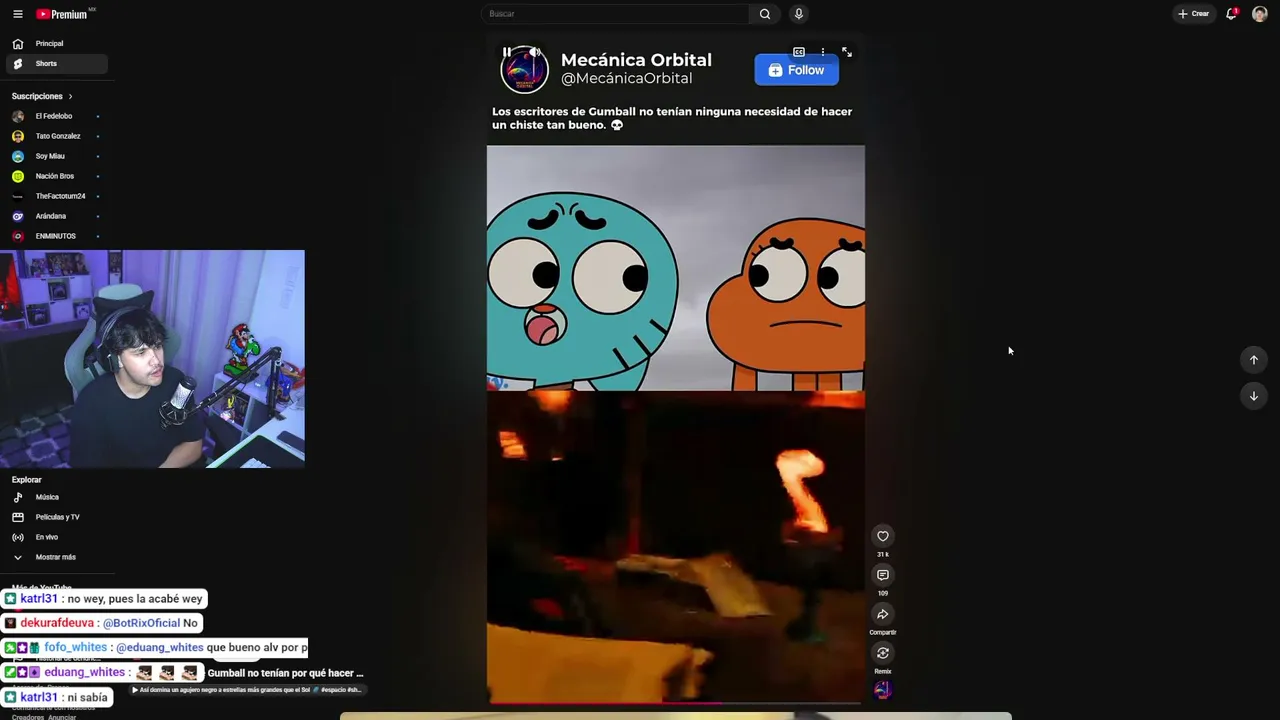Expand the Suscripciones section

[42, 96]
